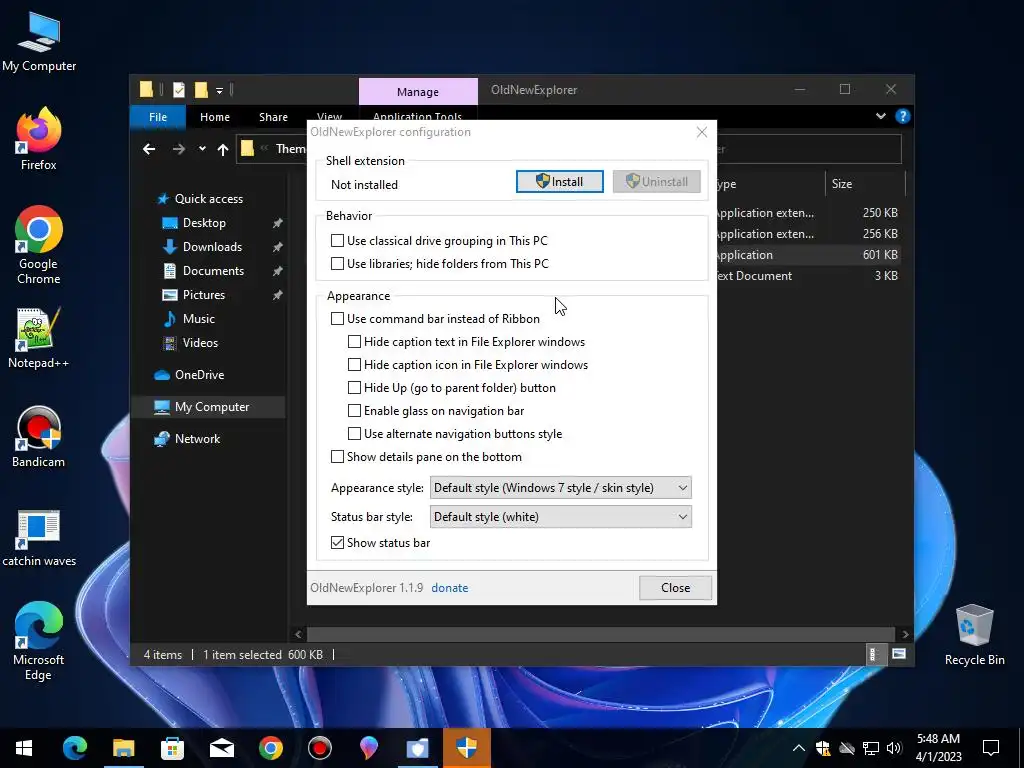Open the Status bar style dropdown
1024x768 pixels.
pyautogui.click(x=560, y=517)
